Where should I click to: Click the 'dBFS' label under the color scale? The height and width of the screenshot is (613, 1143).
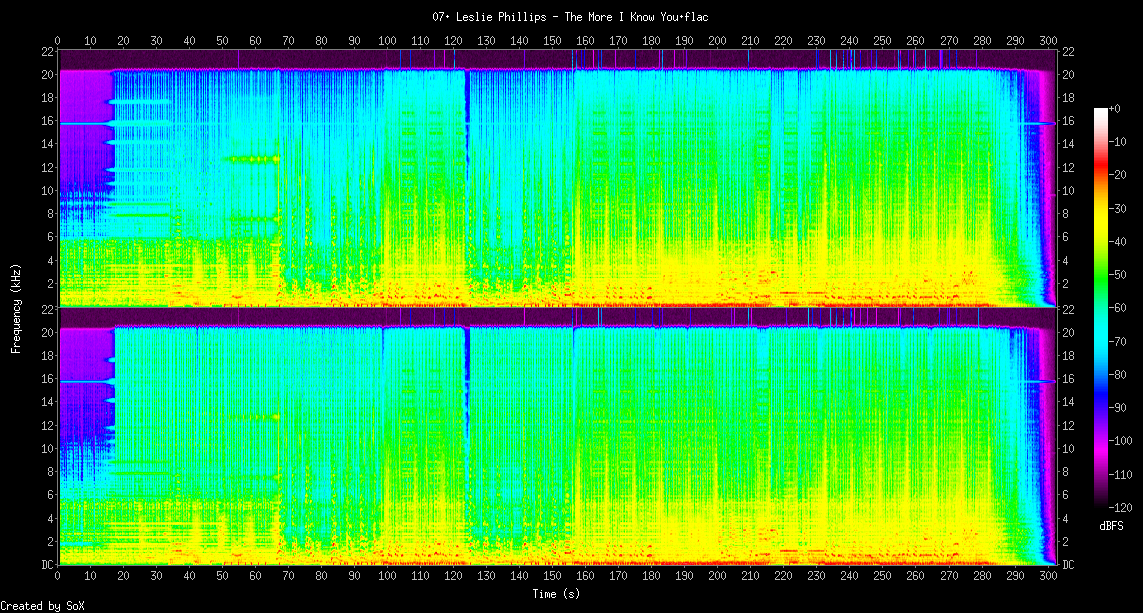click(1112, 525)
